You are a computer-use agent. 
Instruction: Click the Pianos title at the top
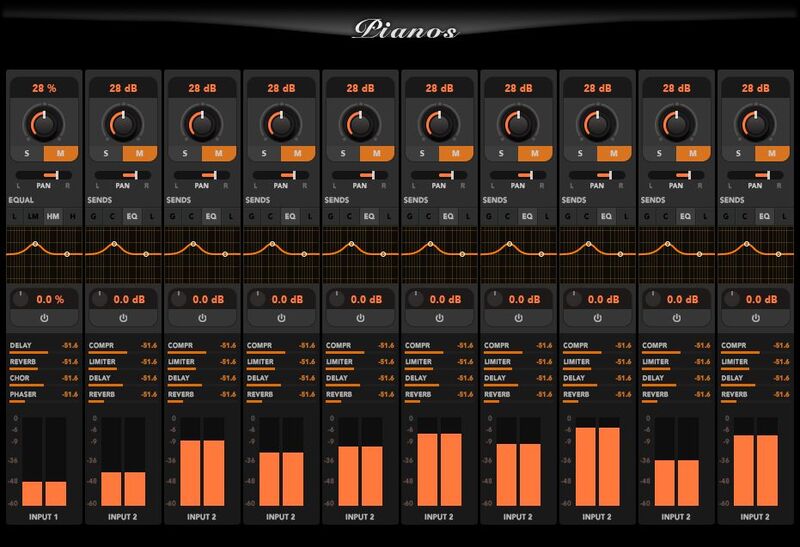406,30
